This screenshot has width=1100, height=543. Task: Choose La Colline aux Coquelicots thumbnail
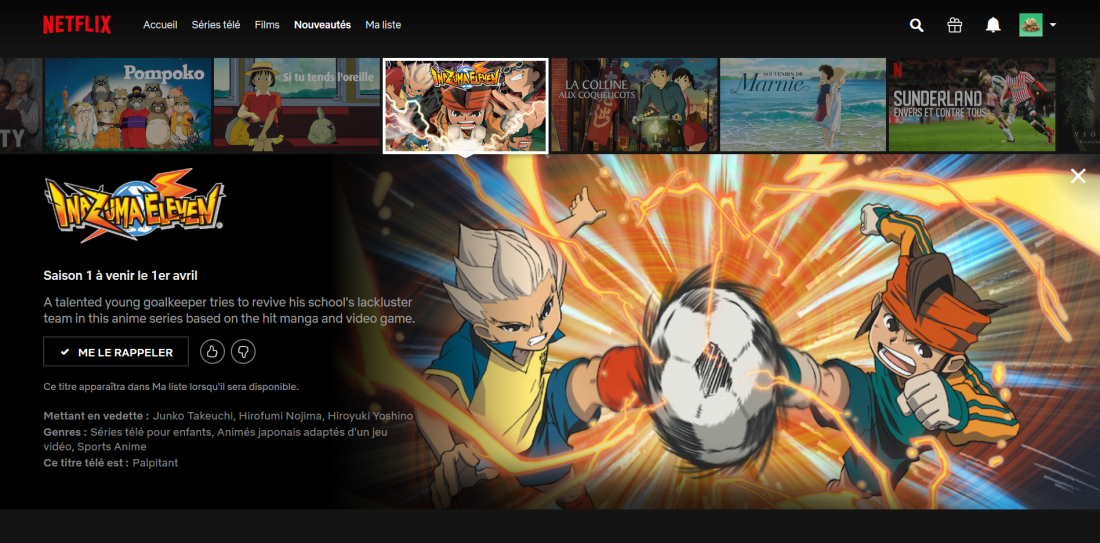pyautogui.click(x=634, y=104)
